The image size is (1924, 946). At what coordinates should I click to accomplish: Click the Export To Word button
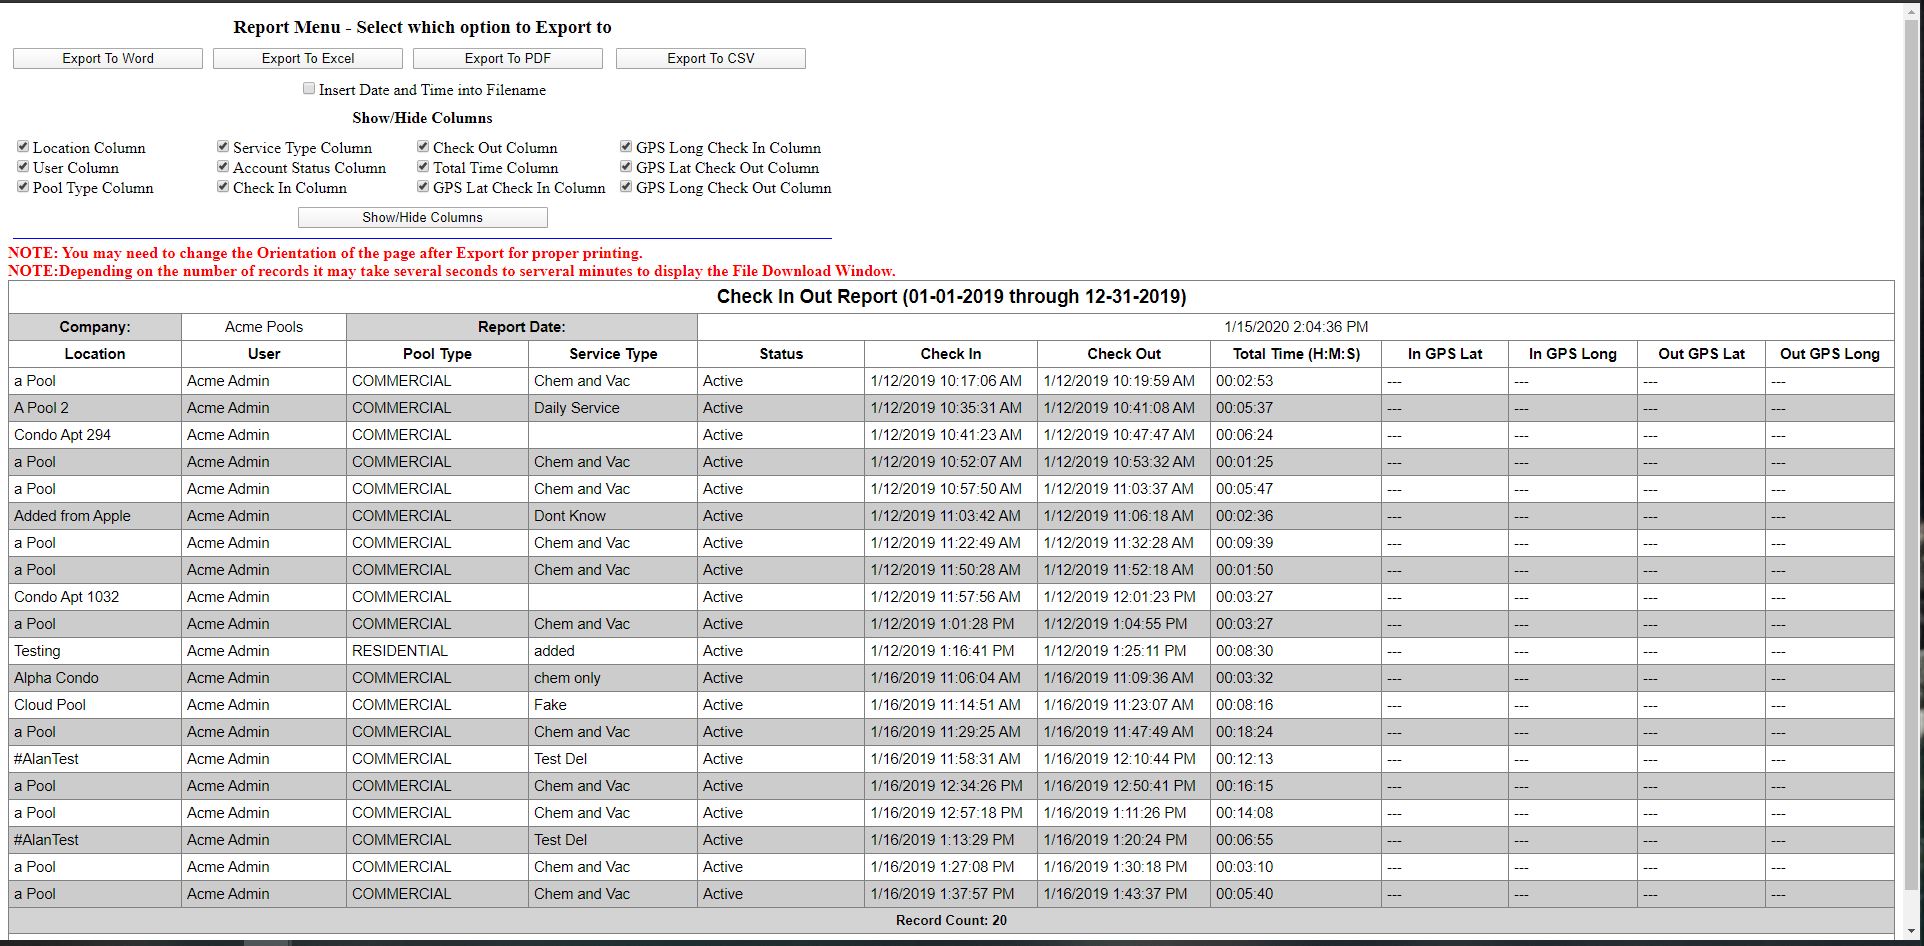pyautogui.click(x=108, y=59)
